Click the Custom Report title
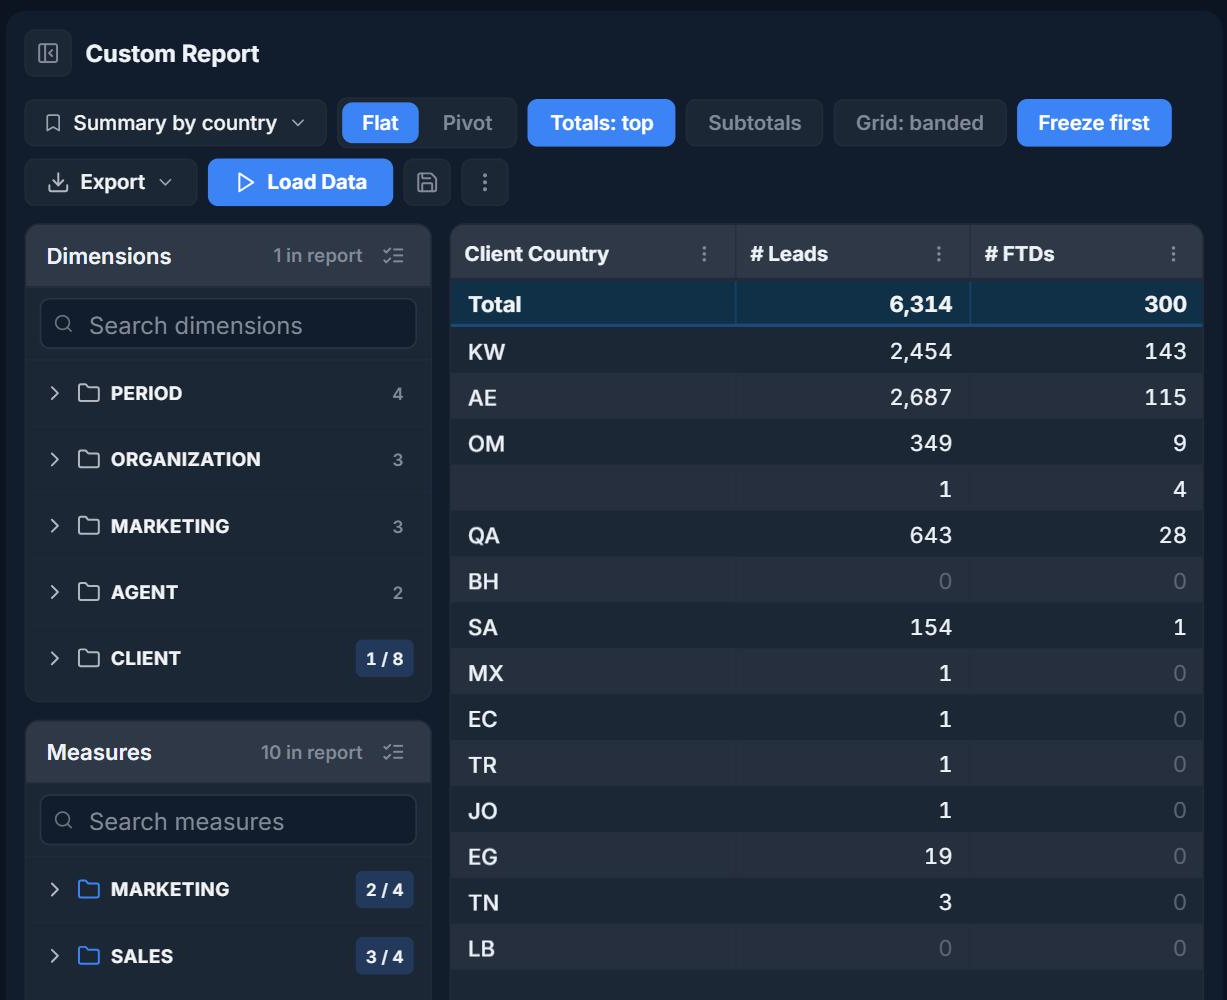Screen dimensions: 1227x1000 [172, 54]
